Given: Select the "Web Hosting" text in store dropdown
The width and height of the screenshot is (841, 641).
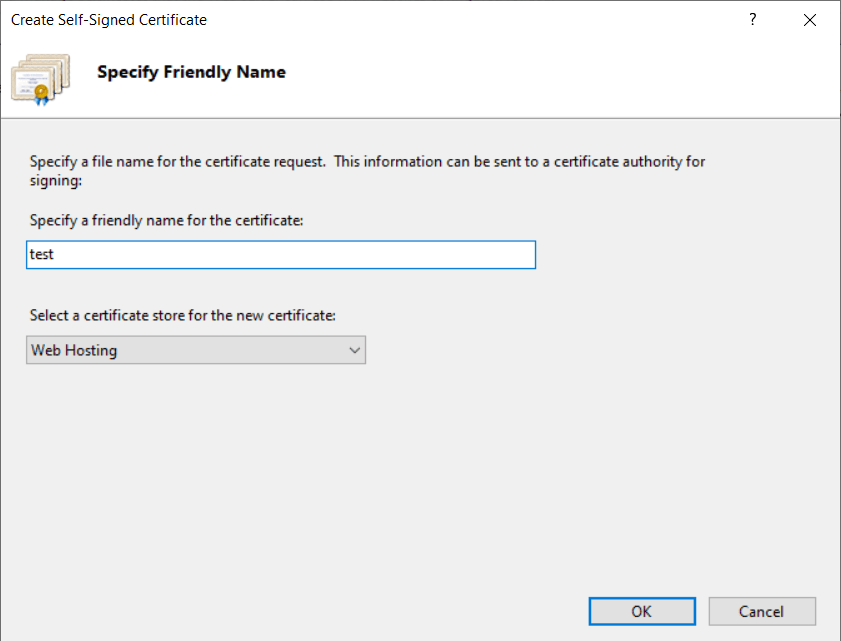Looking at the screenshot, I should pyautogui.click(x=74, y=350).
